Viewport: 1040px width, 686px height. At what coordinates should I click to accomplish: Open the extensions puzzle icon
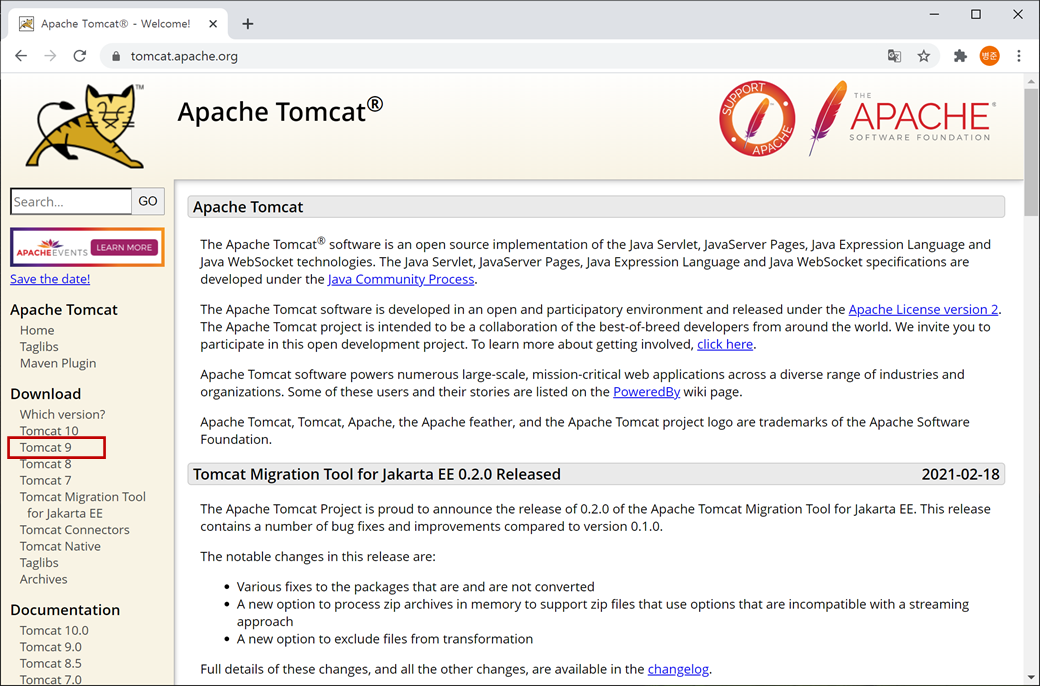[960, 56]
